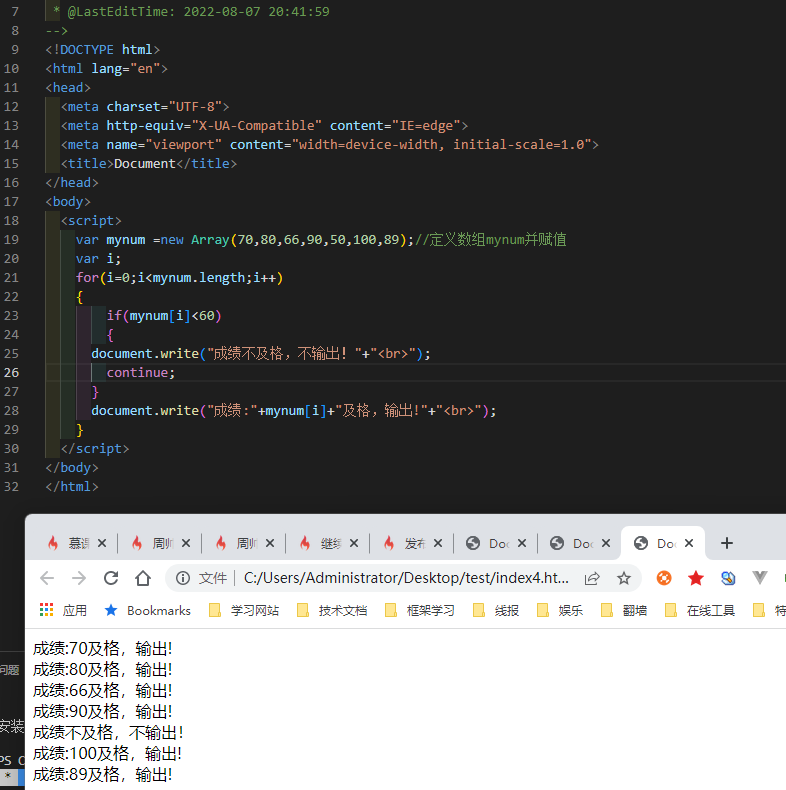Open a new browser tab

point(727,543)
